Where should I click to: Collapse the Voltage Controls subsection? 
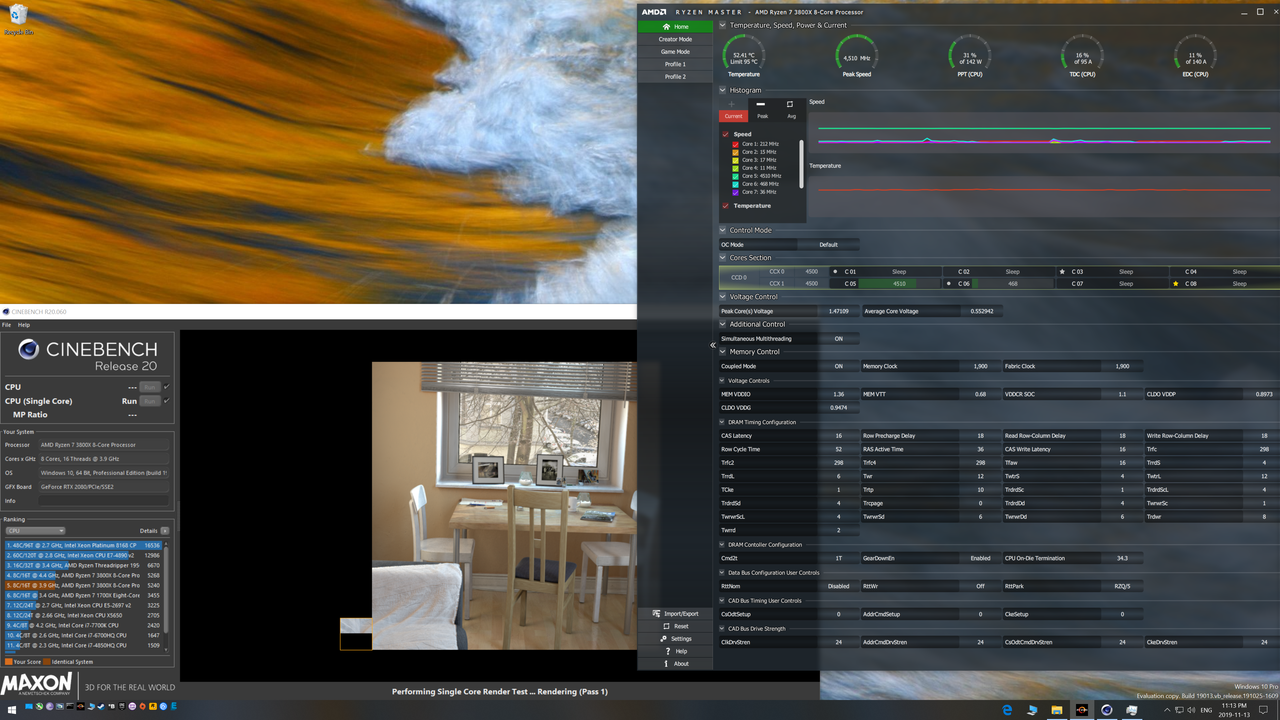pos(723,380)
